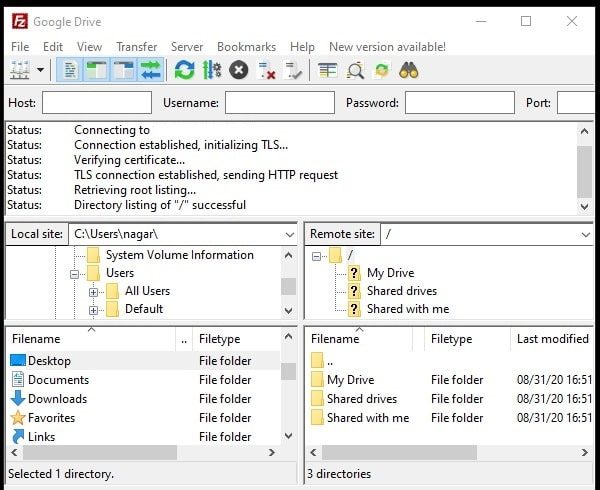Select Desktop folder in local list
This screenshot has height=490, width=600.
coord(144,360)
